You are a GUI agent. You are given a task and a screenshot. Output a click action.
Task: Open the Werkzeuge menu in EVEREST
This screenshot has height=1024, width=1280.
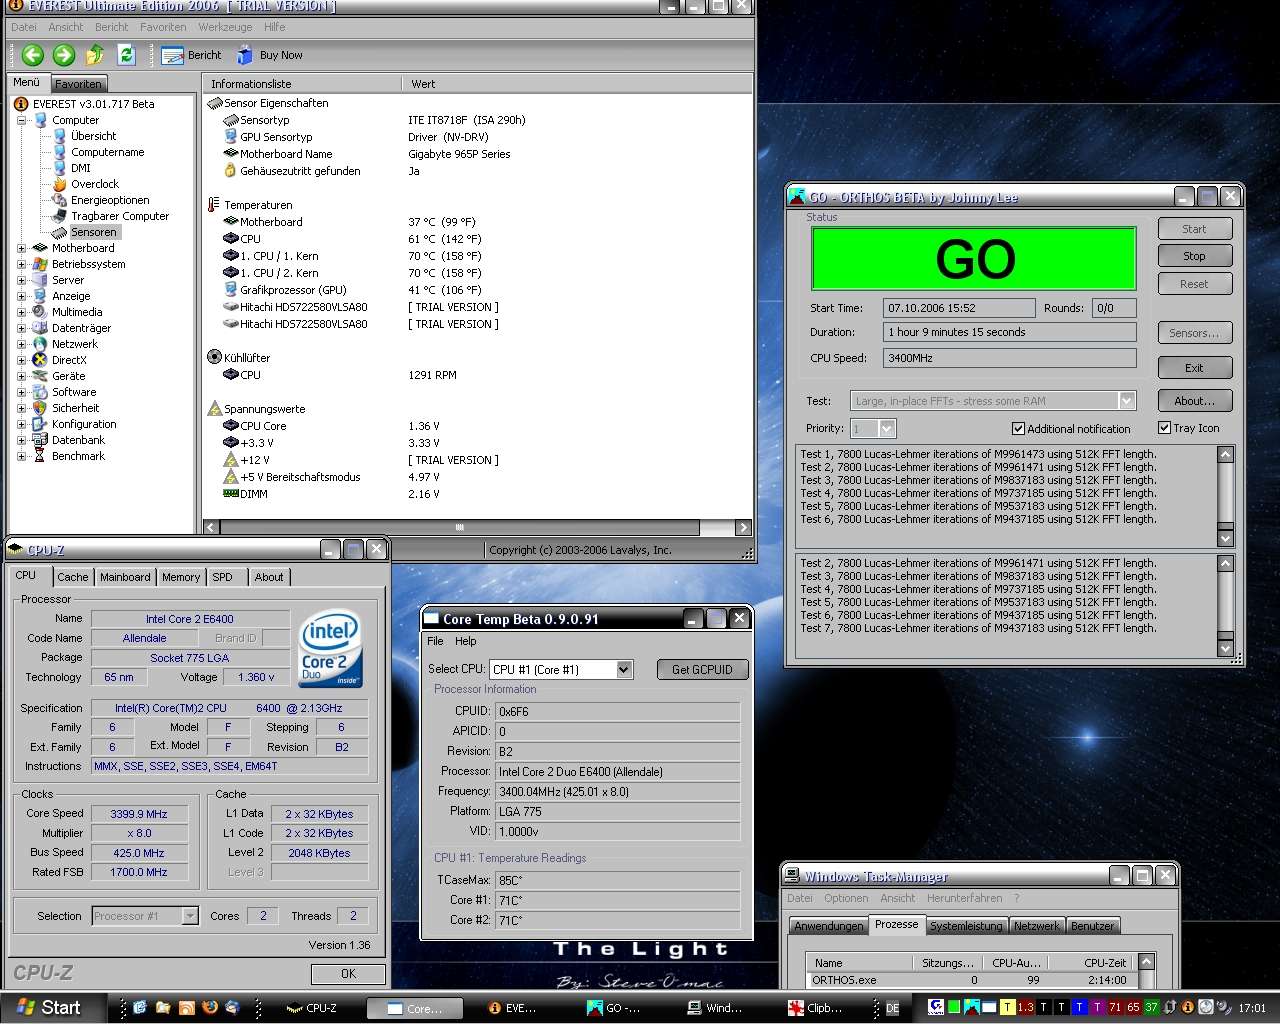tap(225, 27)
